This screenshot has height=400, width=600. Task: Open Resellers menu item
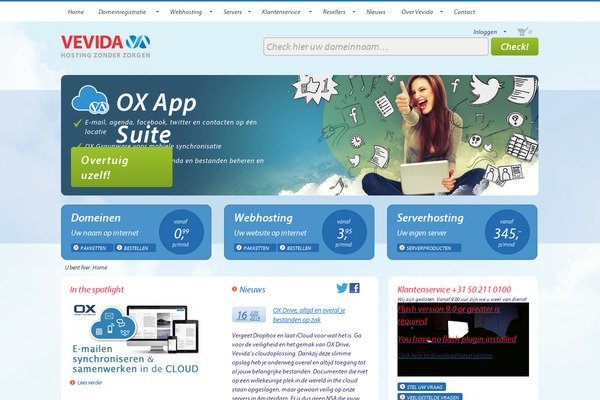334,12
